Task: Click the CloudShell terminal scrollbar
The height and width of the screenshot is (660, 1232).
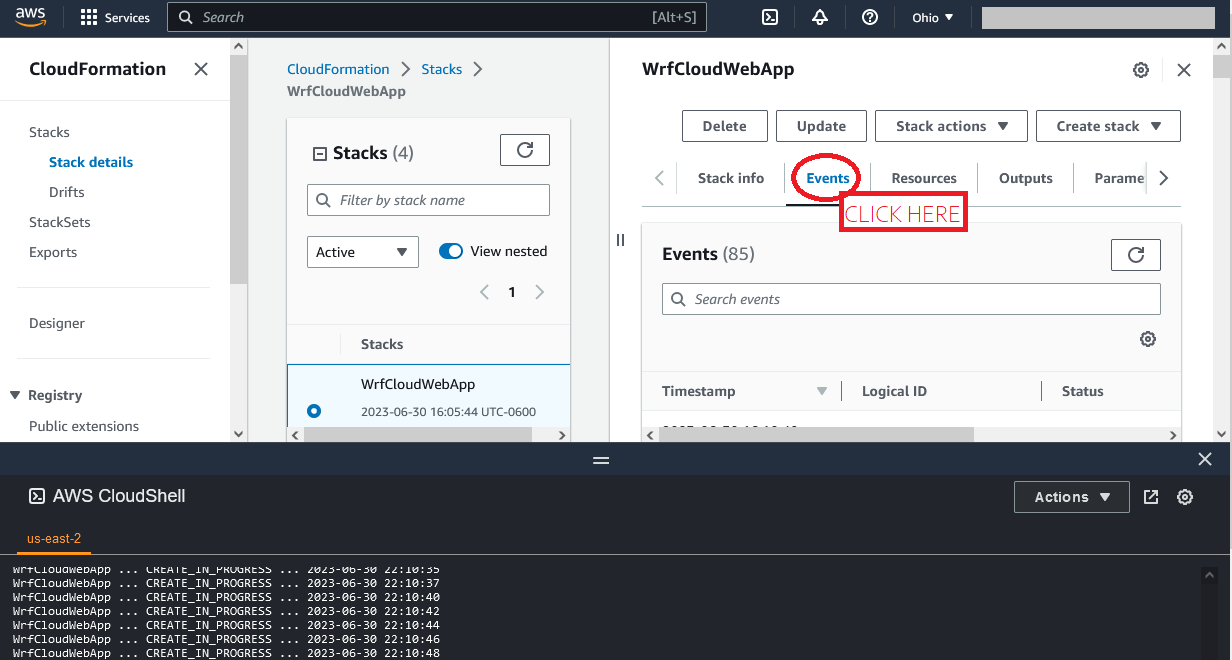Action: point(1209,613)
